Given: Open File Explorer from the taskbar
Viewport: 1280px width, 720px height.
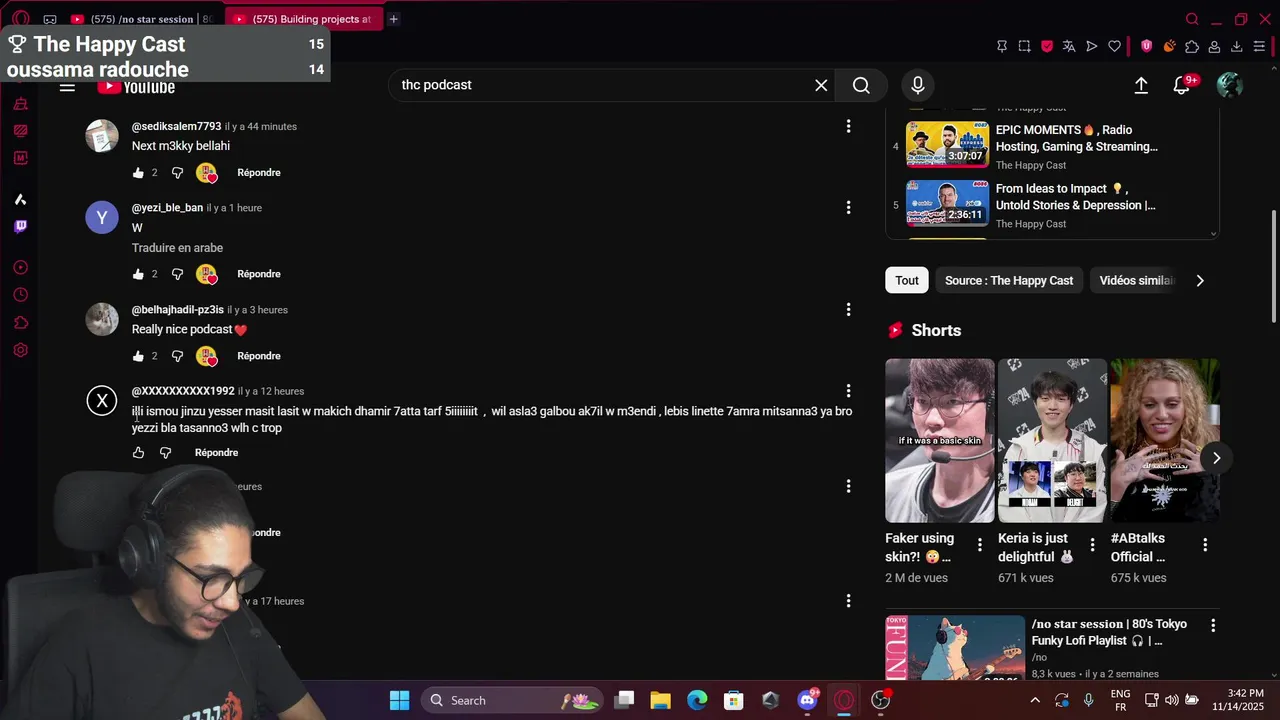Looking at the screenshot, I should 660,700.
